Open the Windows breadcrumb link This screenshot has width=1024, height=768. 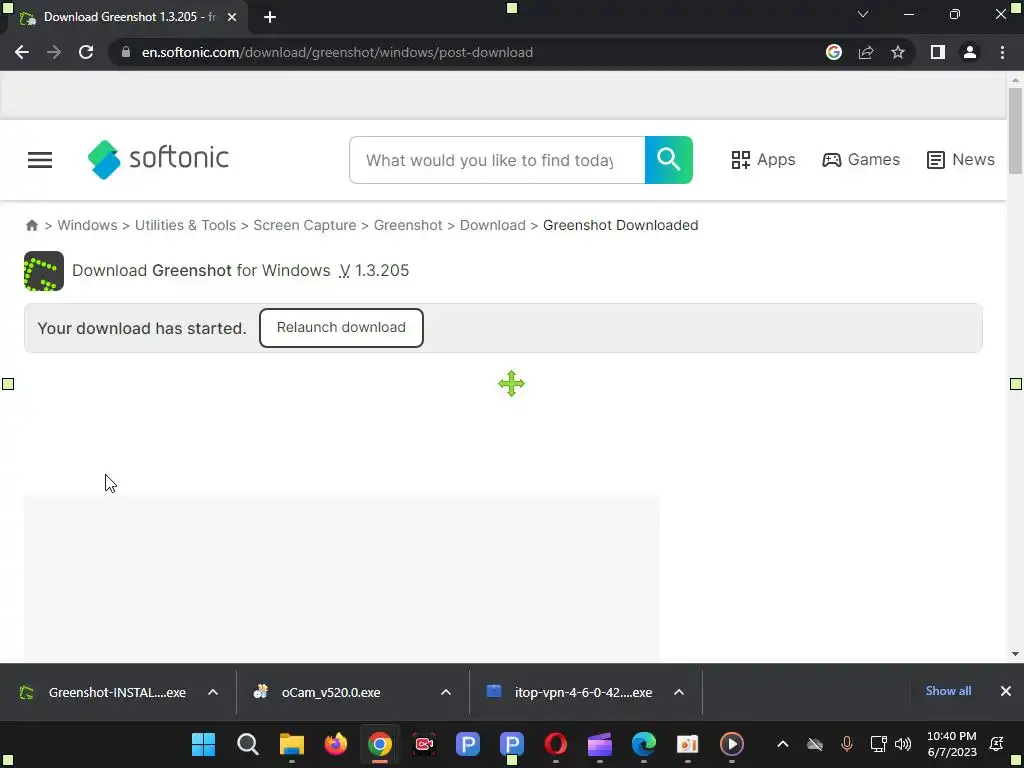coord(88,225)
